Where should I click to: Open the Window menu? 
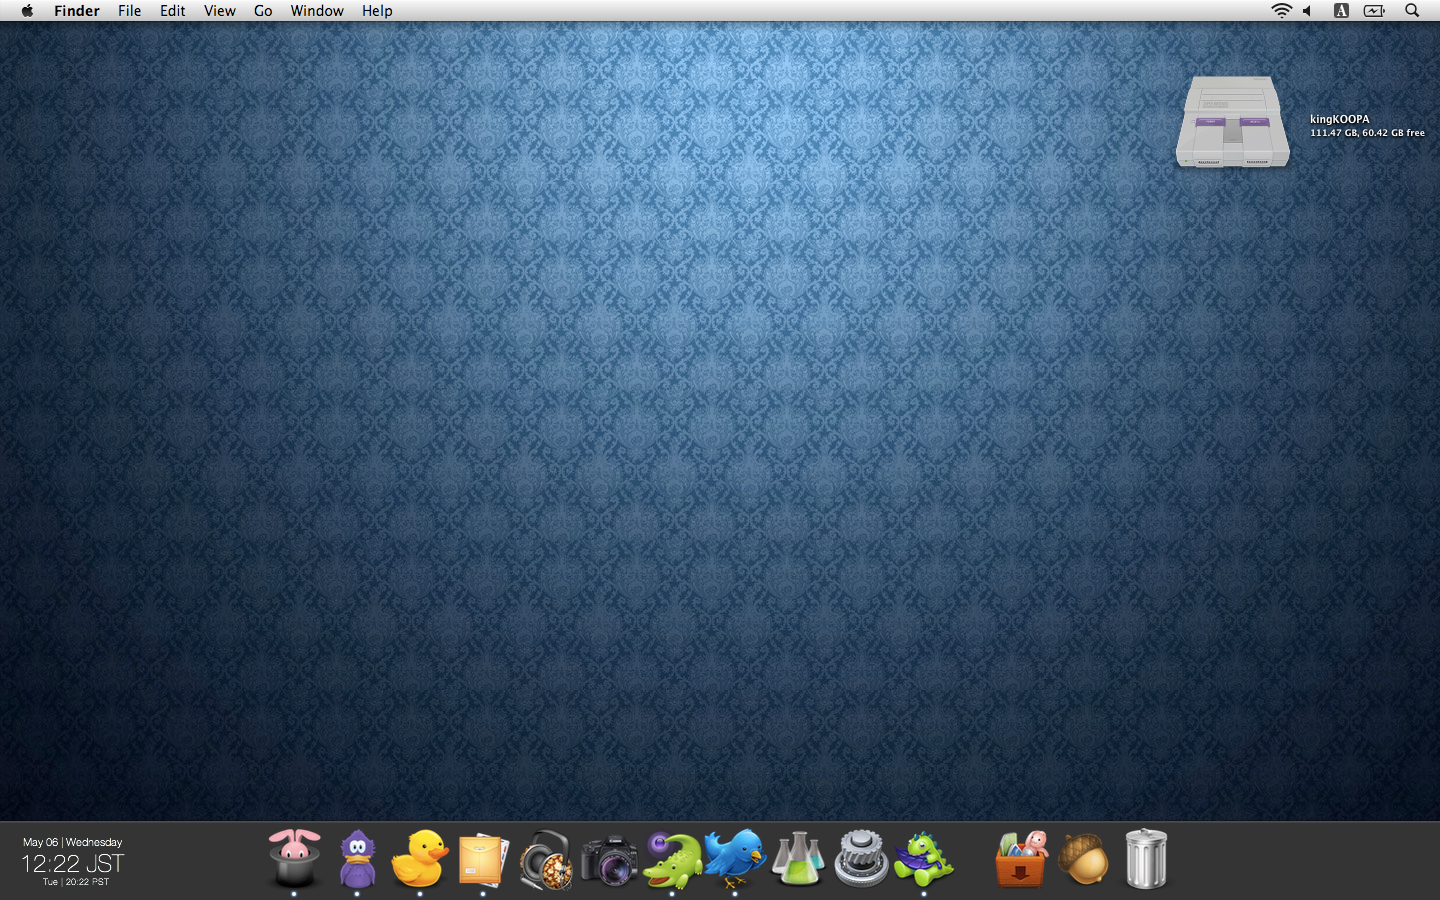317,11
